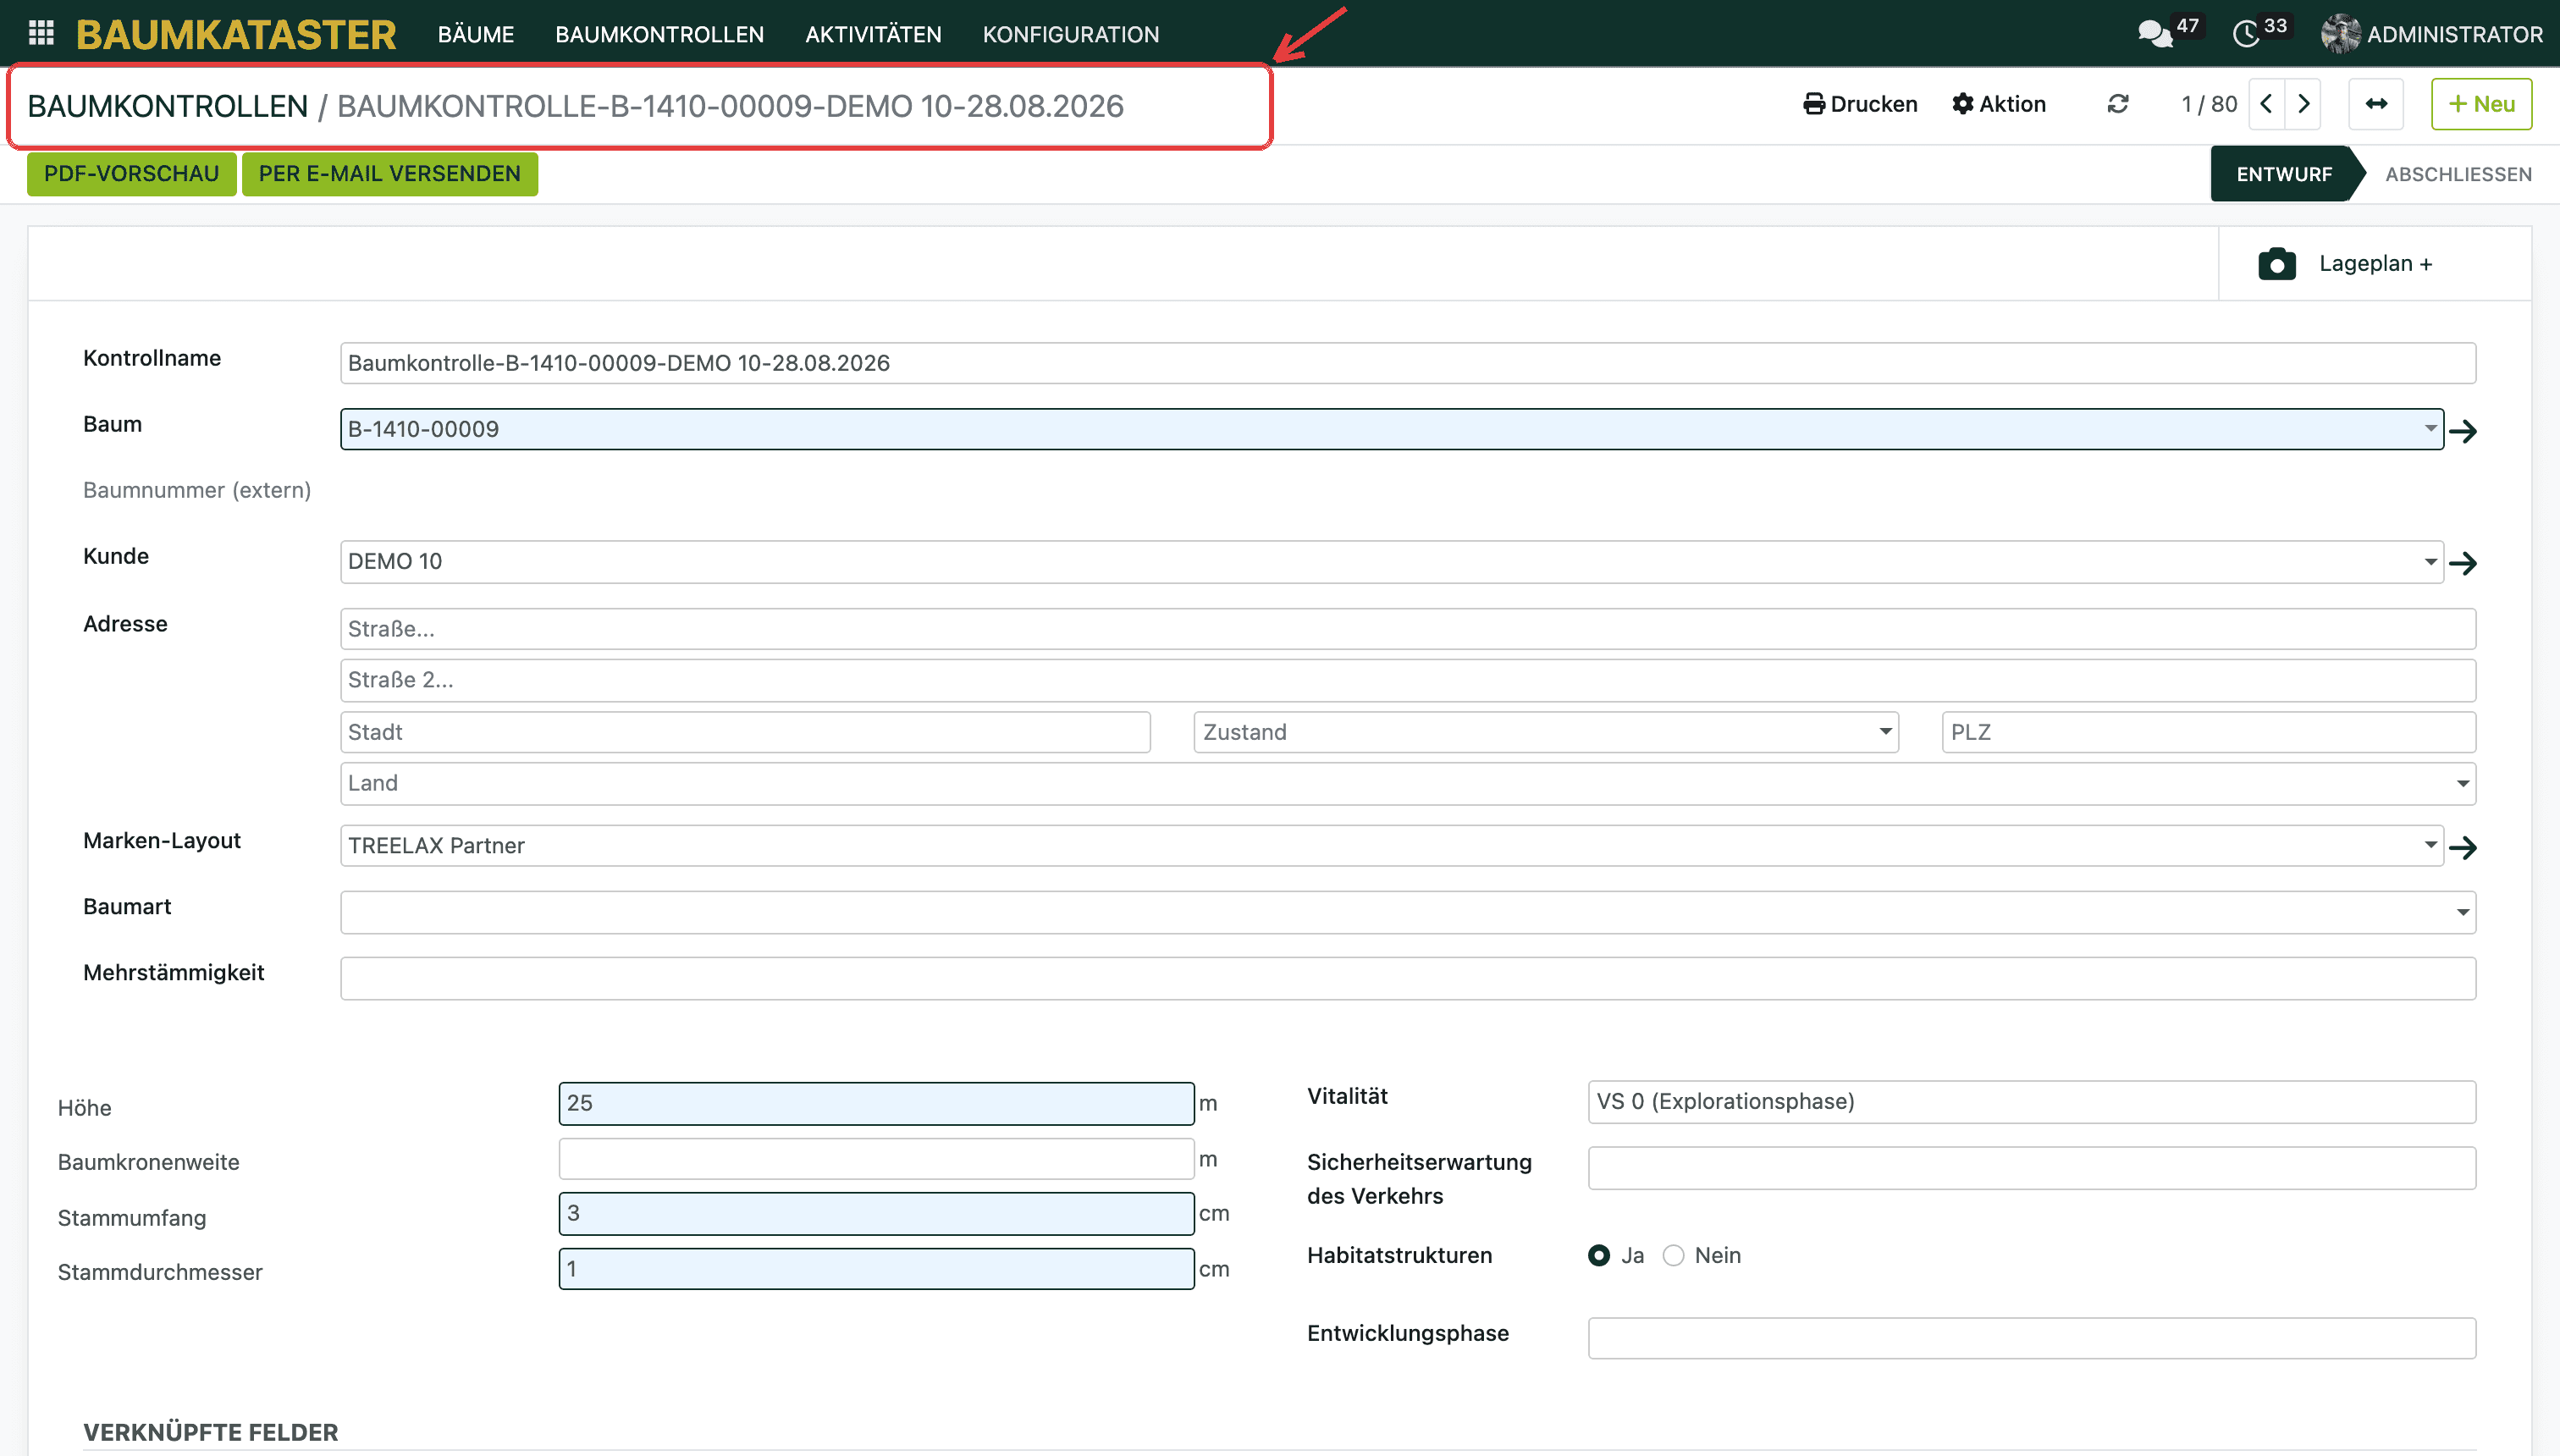
Task: Click the PDF-Vorschau button
Action: pos(132,174)
